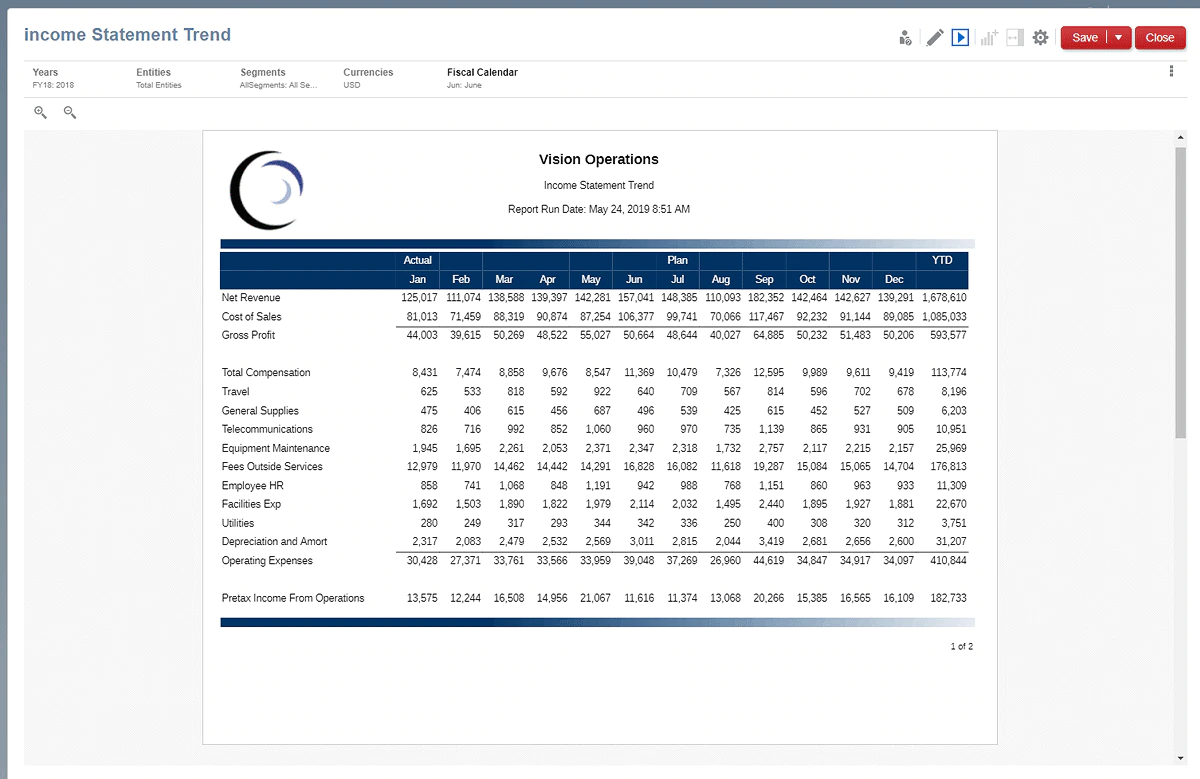Click the user help icon

905,38
